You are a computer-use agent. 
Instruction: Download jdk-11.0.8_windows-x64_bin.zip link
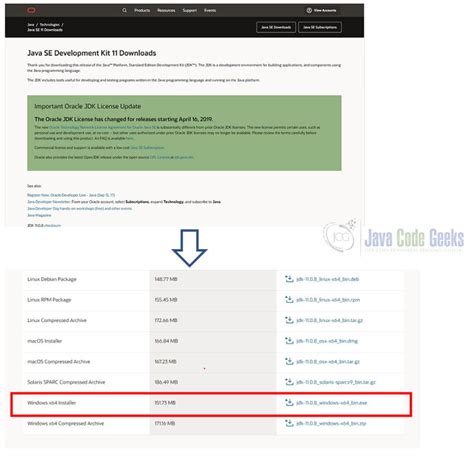click(x=331, y=423)
